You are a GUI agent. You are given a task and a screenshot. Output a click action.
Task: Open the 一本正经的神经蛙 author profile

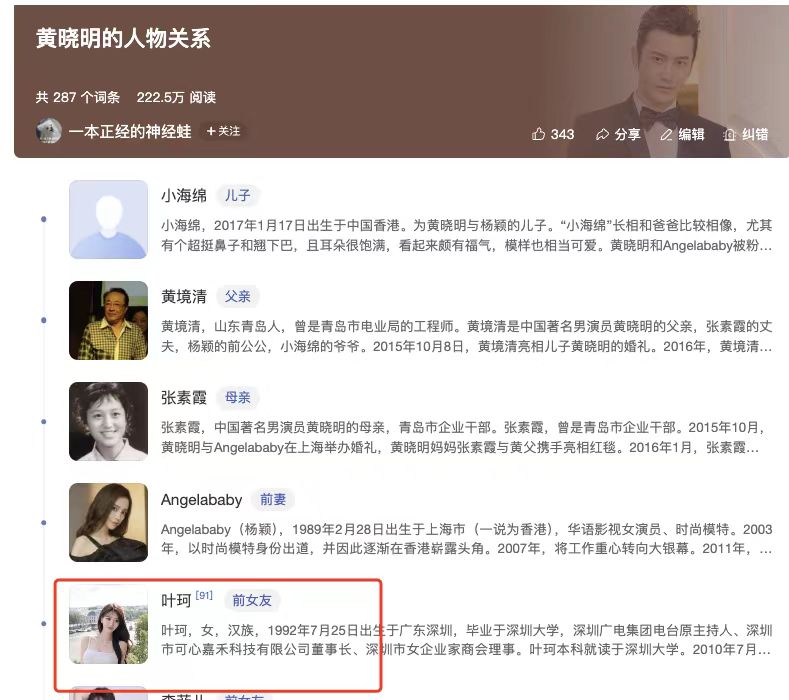tap(130, 132)
